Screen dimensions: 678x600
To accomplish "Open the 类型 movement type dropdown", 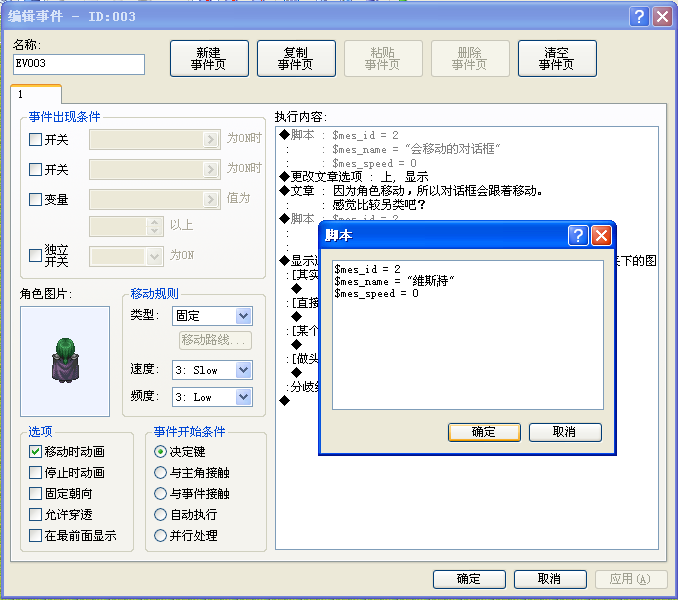I will click(x=243, y=316).
